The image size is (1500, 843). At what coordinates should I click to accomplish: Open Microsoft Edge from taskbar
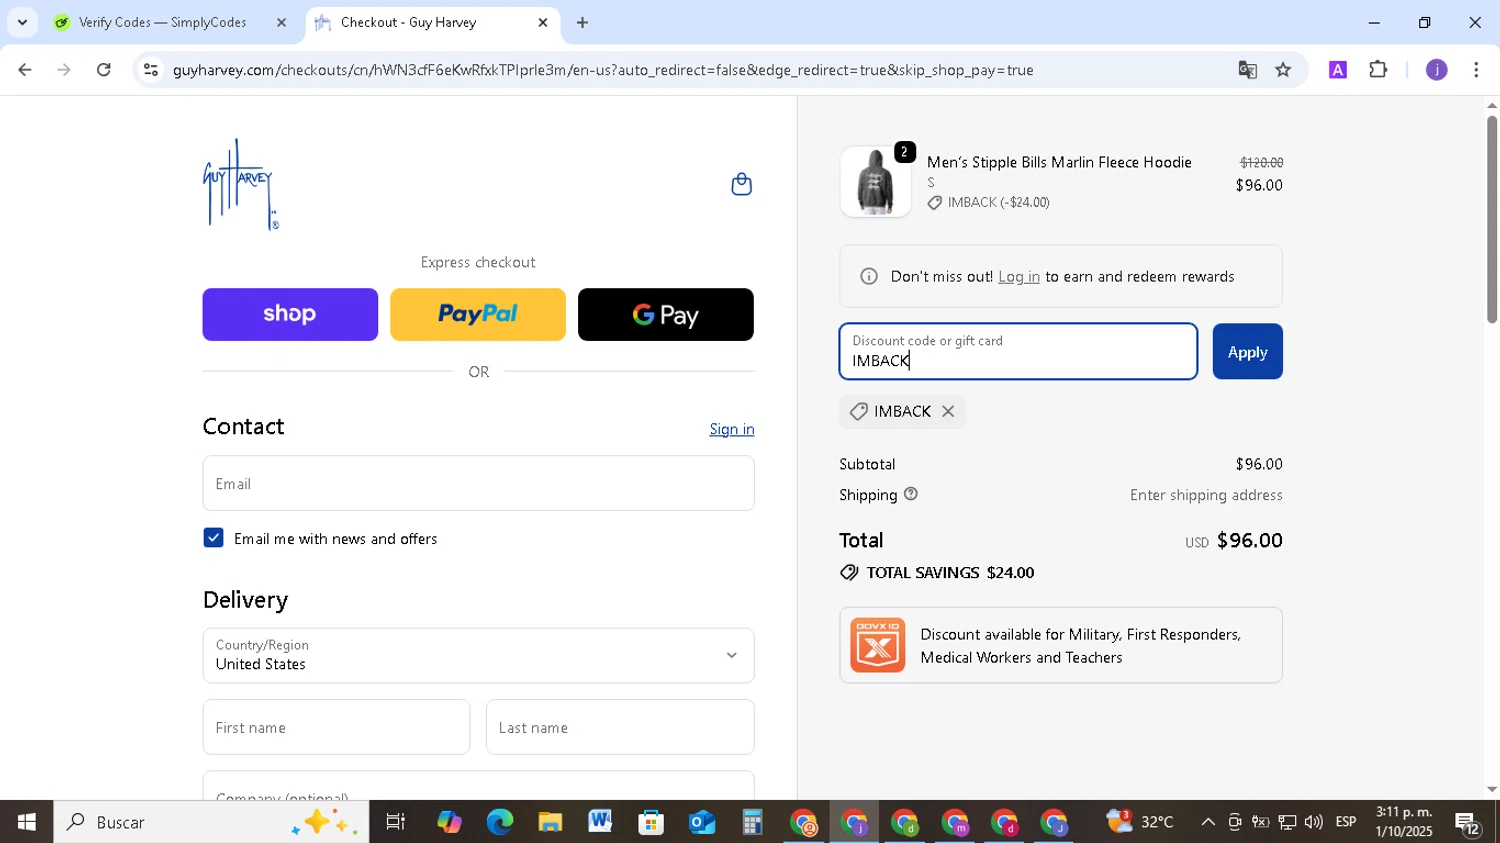coord(499,822)
